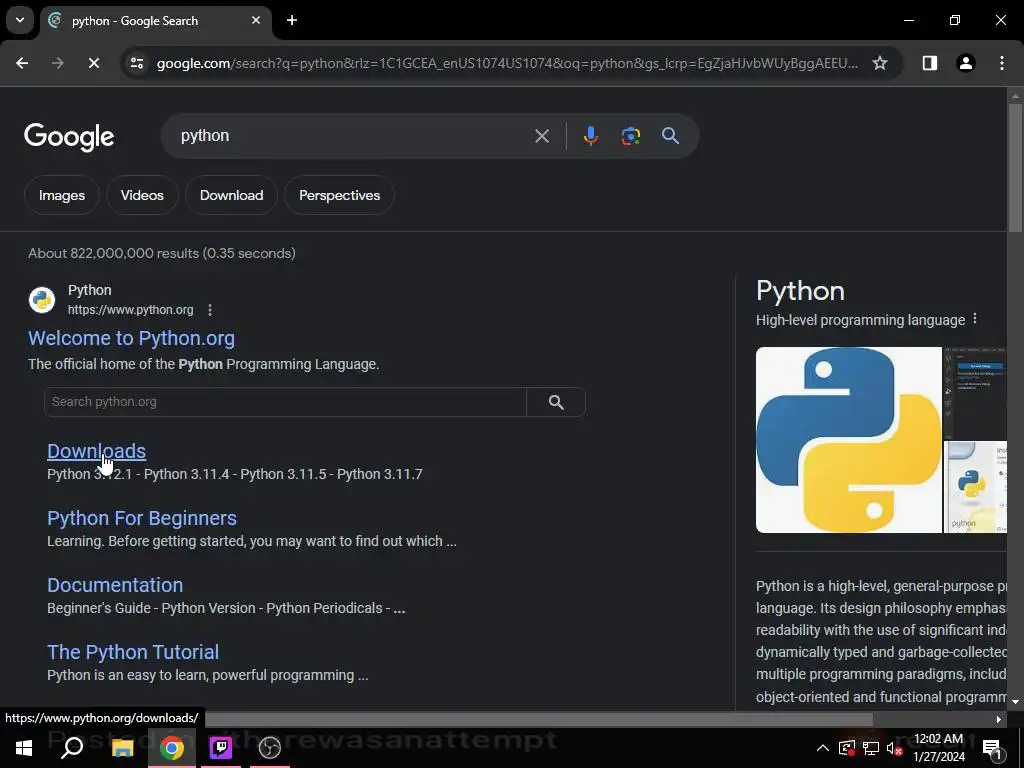This screenshot has width=1024, height=768.
Task: Bookmark this page with star icon
Action: click(880, 63)
